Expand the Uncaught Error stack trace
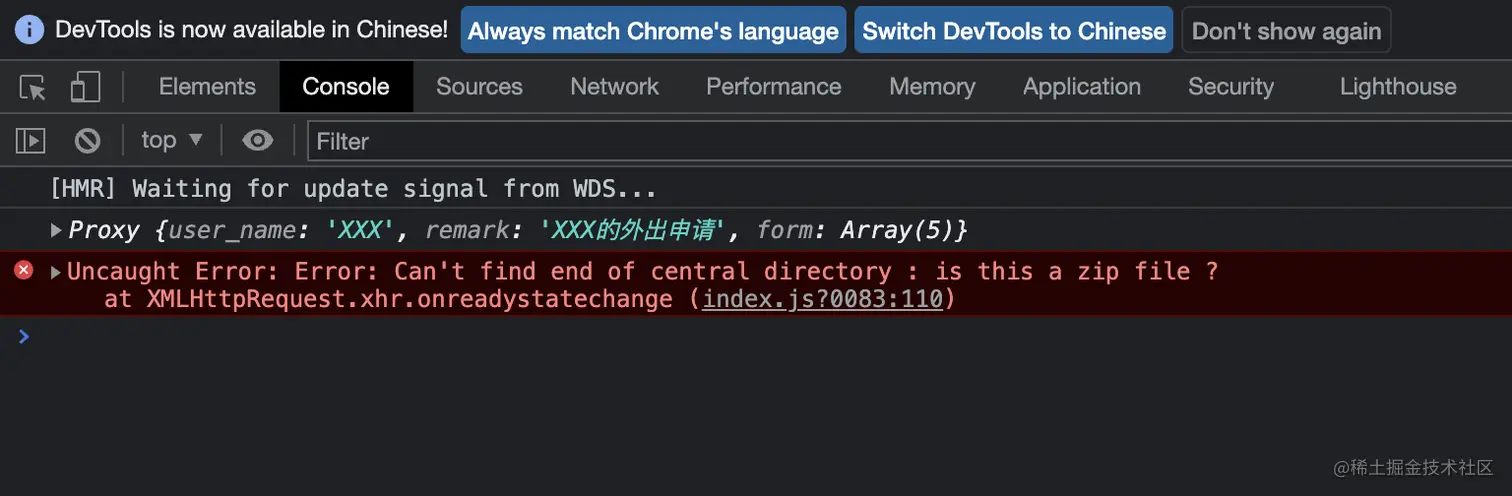Image resolution: width=1512 pixels, height=496 pixels. 56,271
